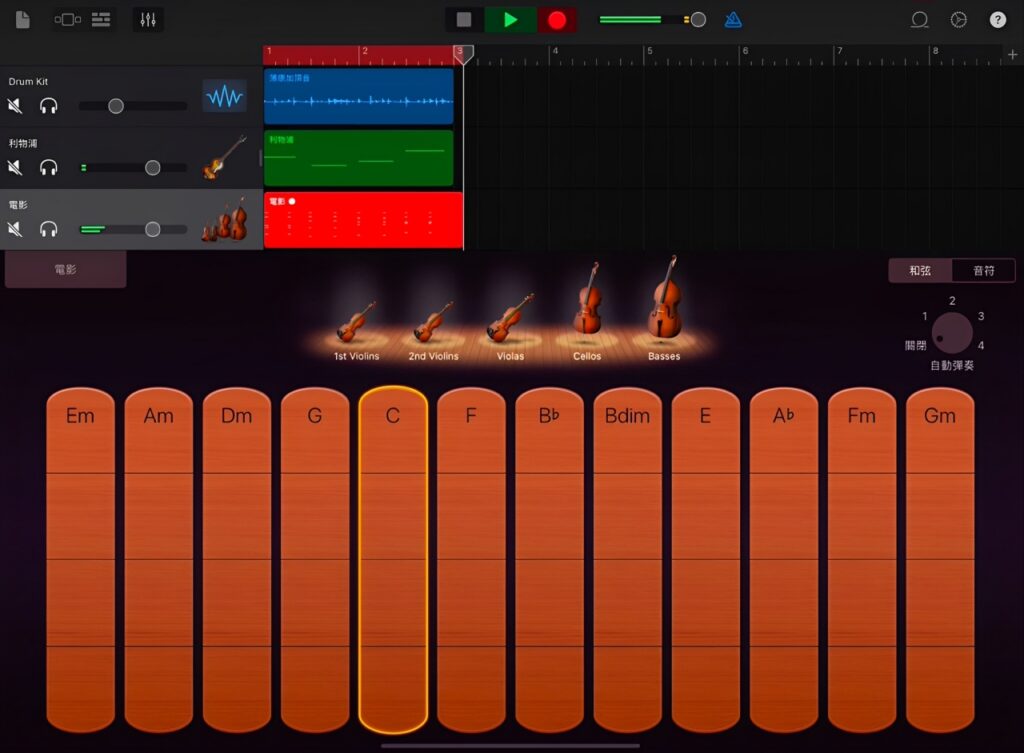Screen dimensions: 1024x753
Task: Open the mixer track controls
Action: [x=148, y=20]
